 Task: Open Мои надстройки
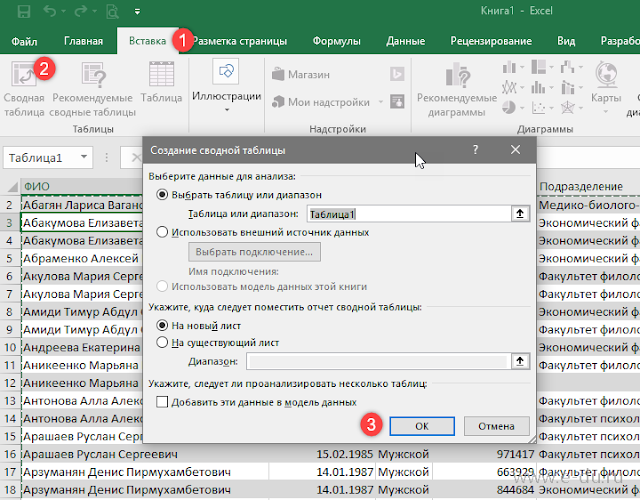pyautogui.click(x=321, y=102)
